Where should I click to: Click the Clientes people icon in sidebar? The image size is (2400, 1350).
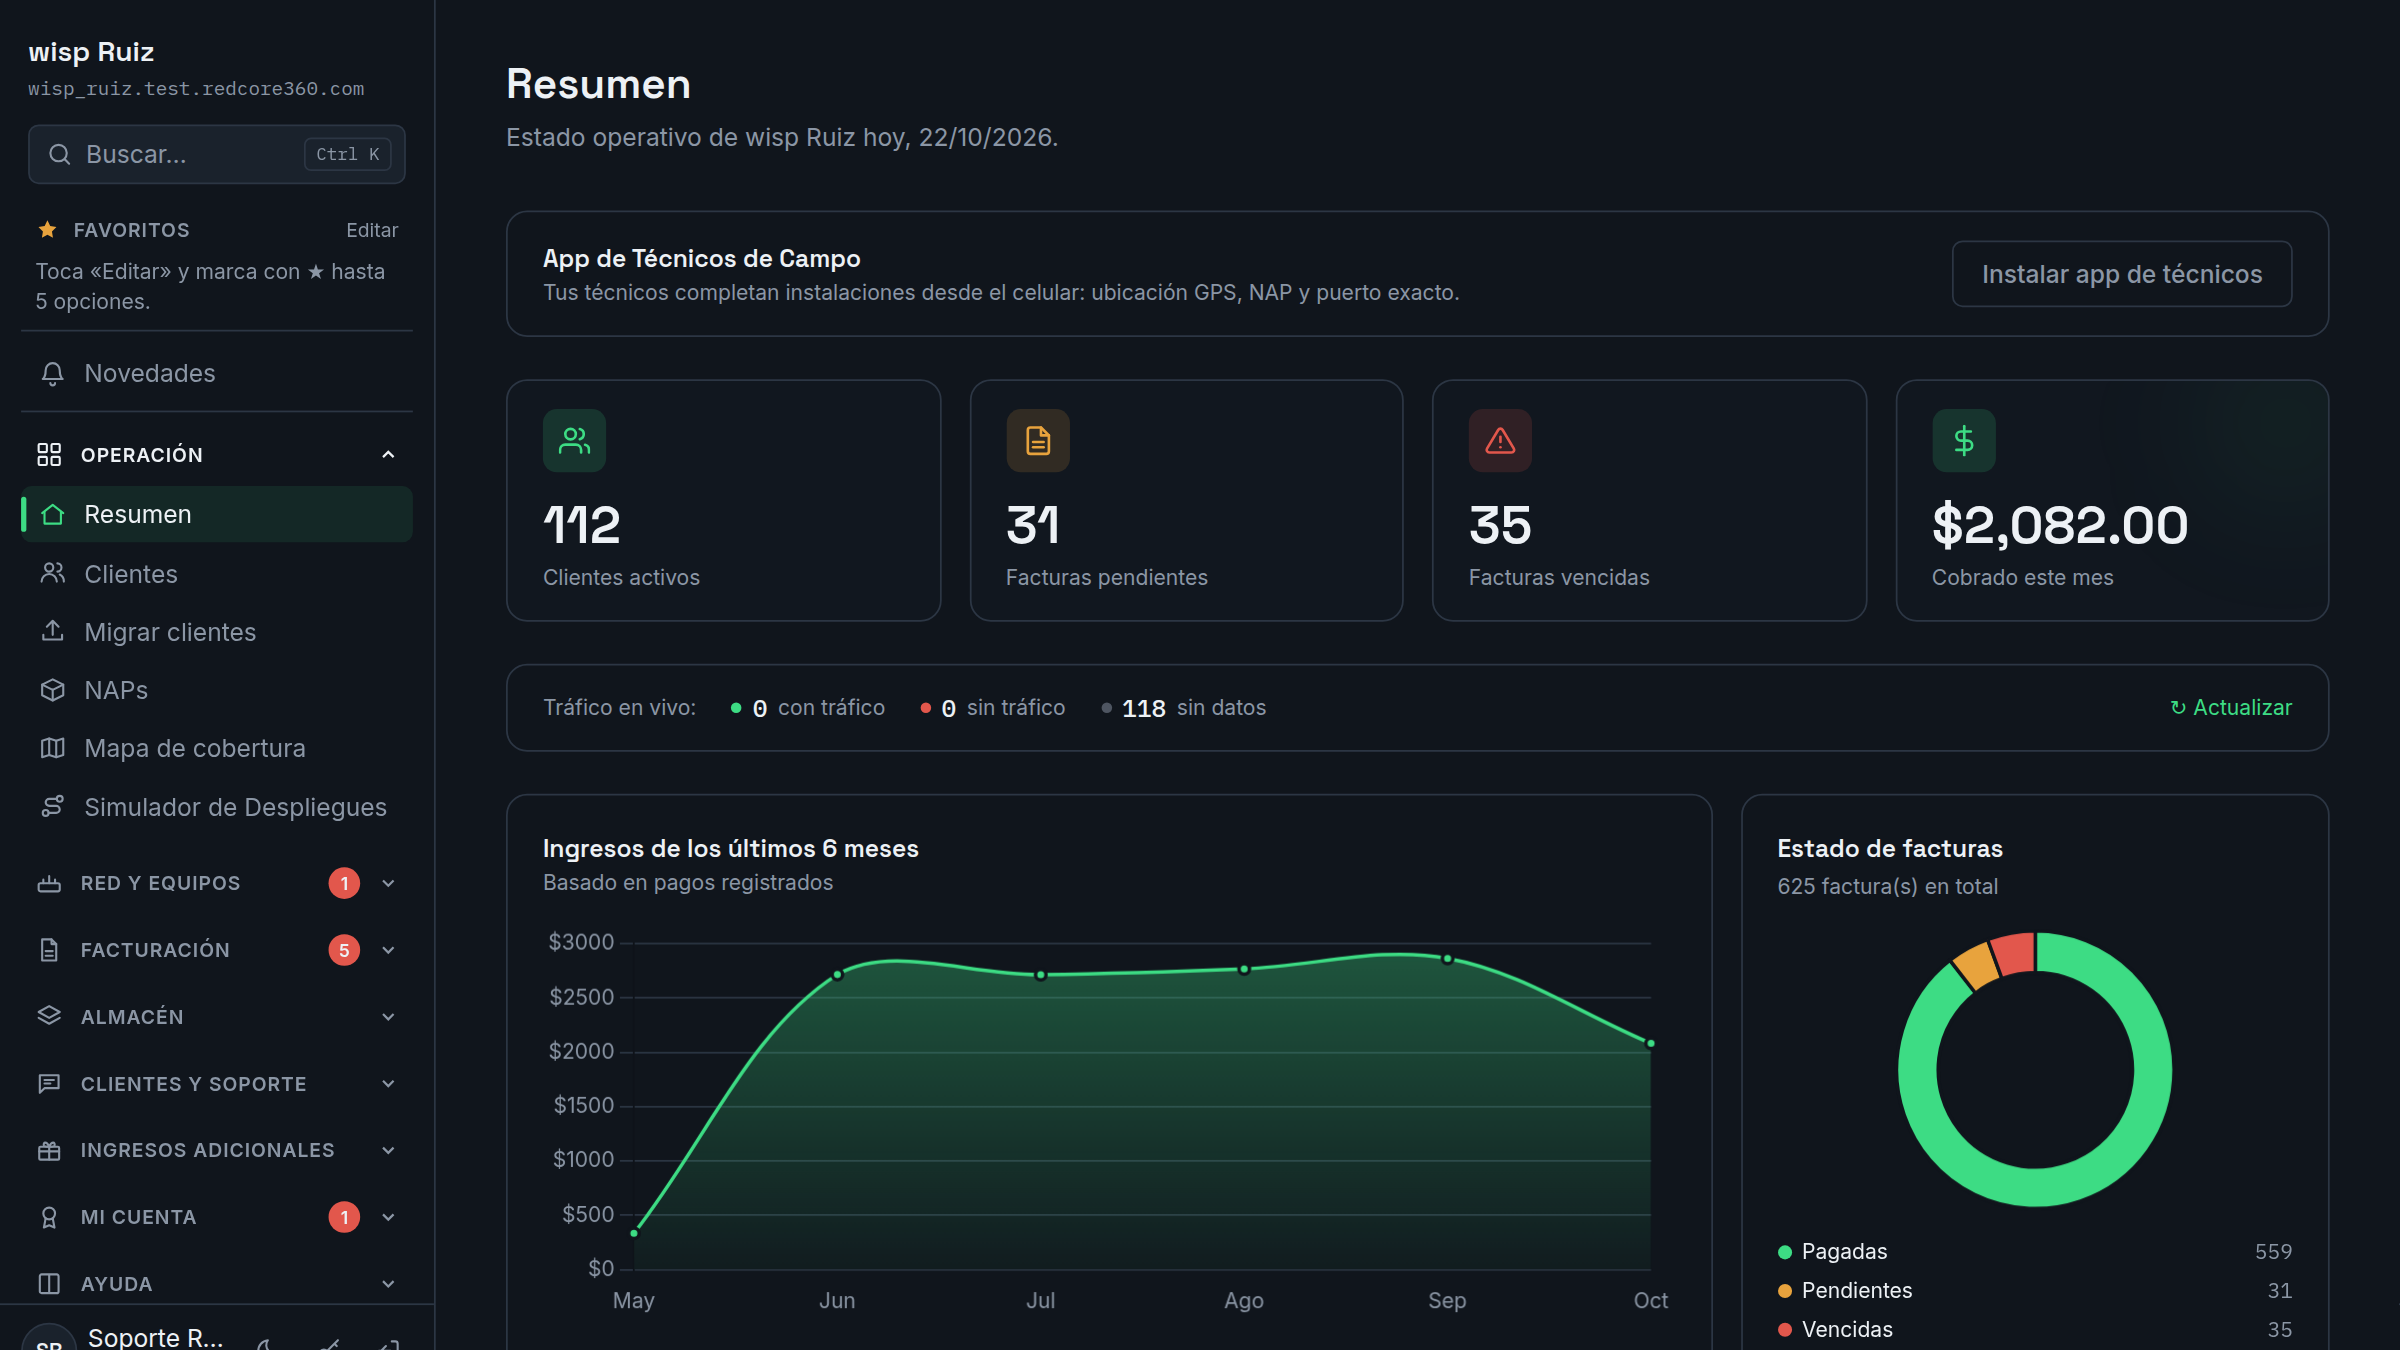click(x=52, y=573)
